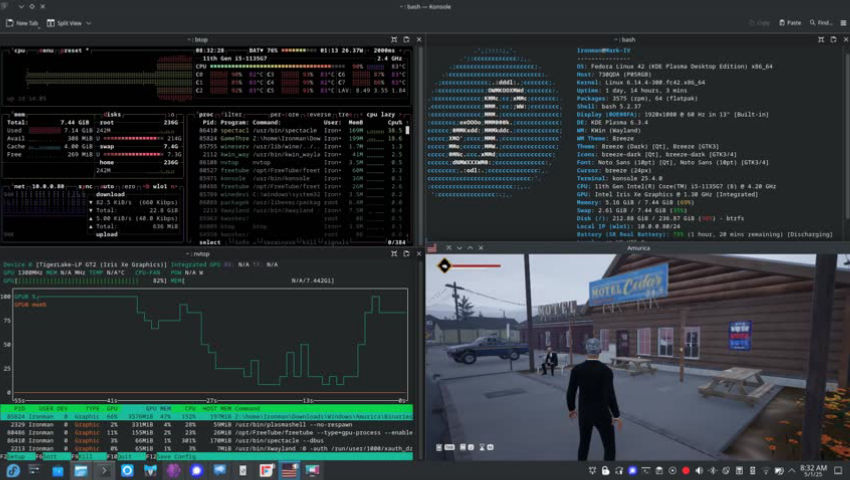The height and width of the screenshot is (480, 850).
Task: Open the Signal messenger taskbar icon
Action: point(197,471)
